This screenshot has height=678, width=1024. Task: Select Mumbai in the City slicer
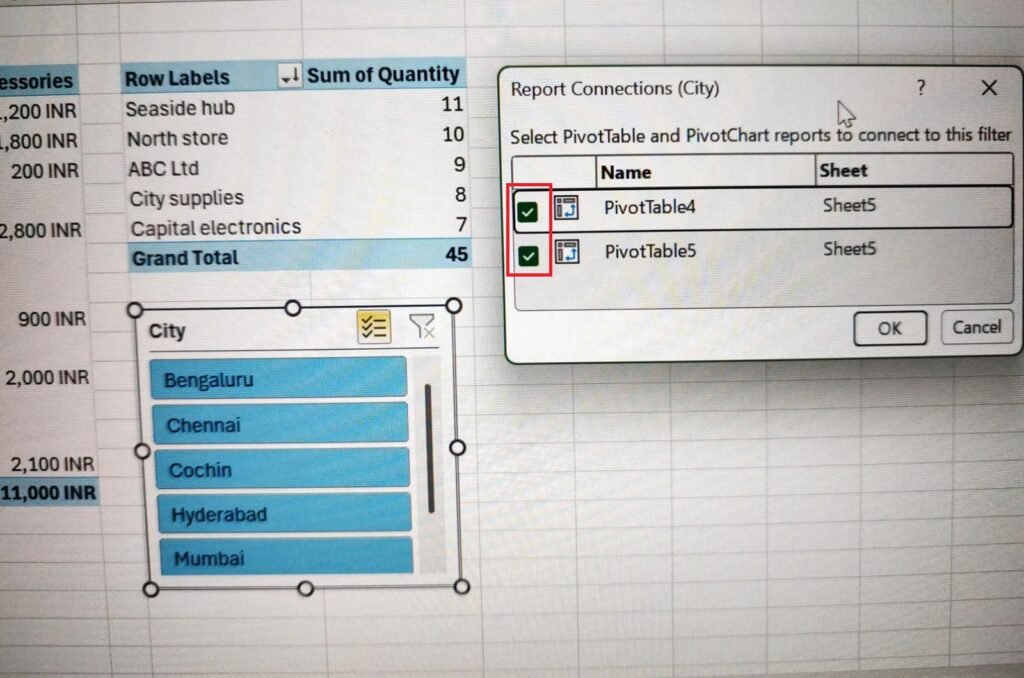pyautogui.click(x=287, y=557)
